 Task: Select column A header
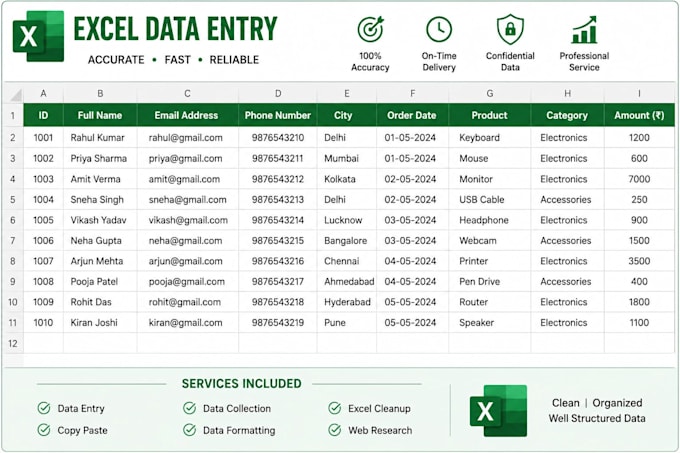(43, 93)
